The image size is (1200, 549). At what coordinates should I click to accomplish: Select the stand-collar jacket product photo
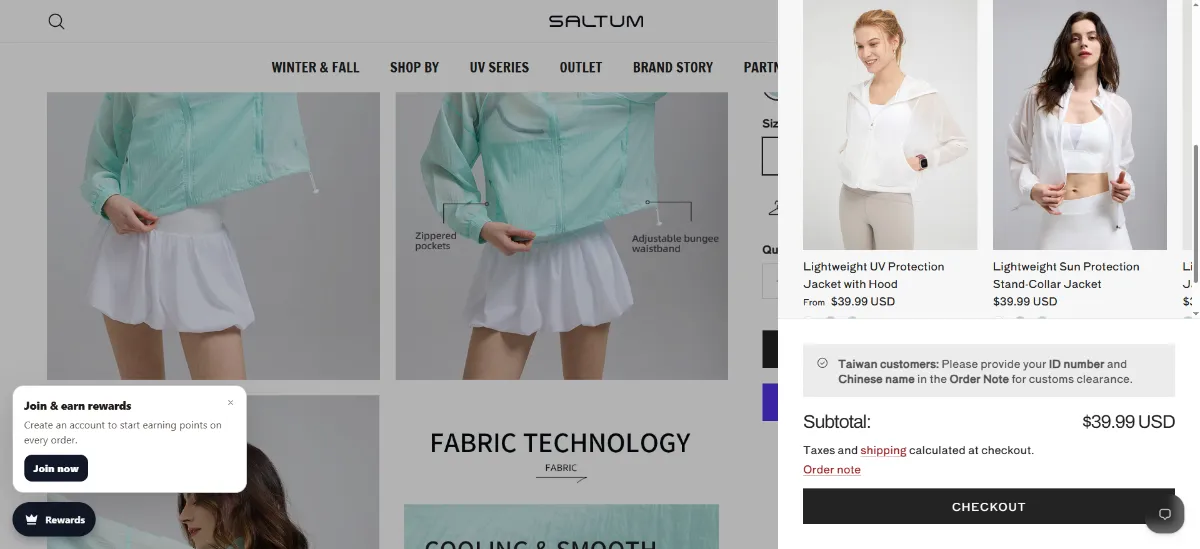point(1080,124)
